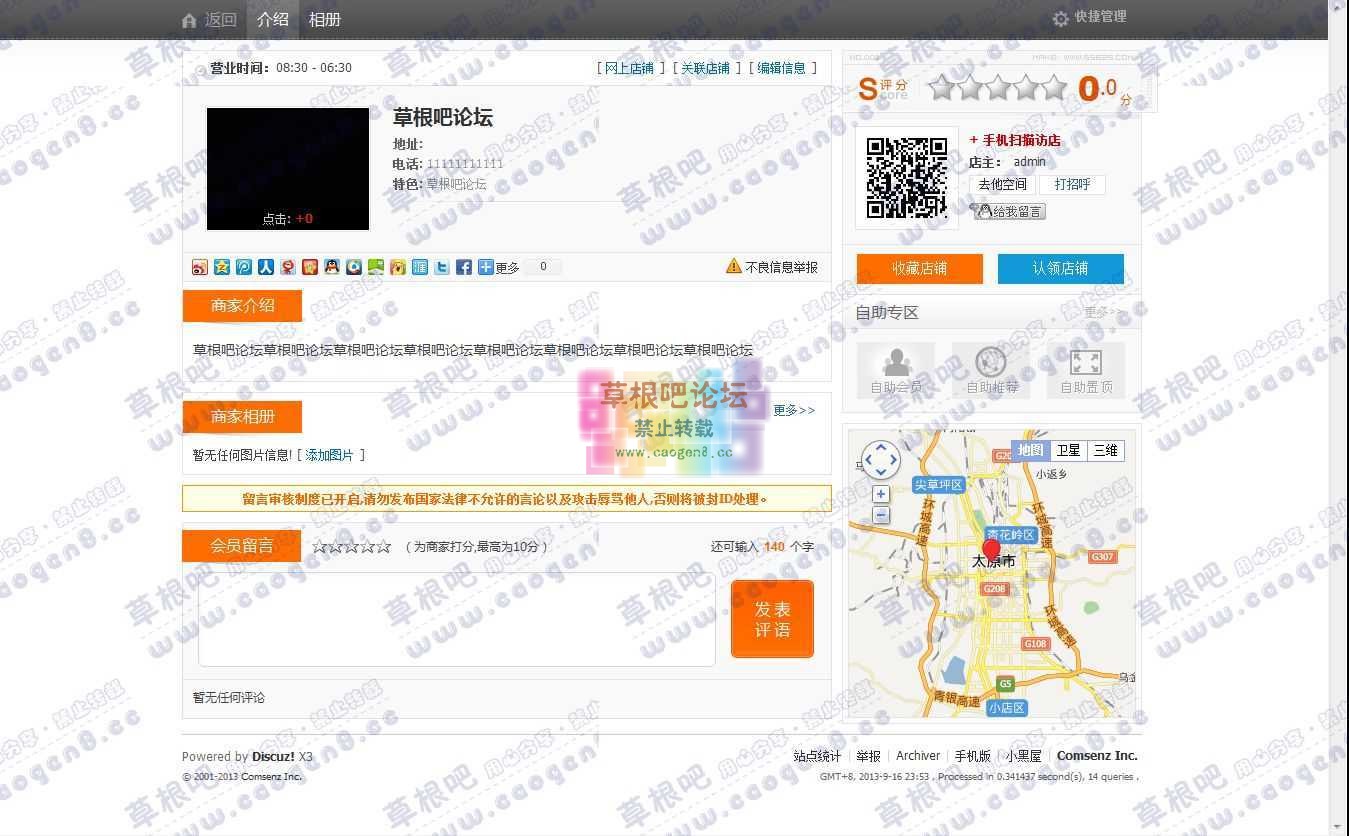This screenshot has width=1349, height=836.
Task: Select the Sina Weibo share icon
Action: tap(199, 267)
